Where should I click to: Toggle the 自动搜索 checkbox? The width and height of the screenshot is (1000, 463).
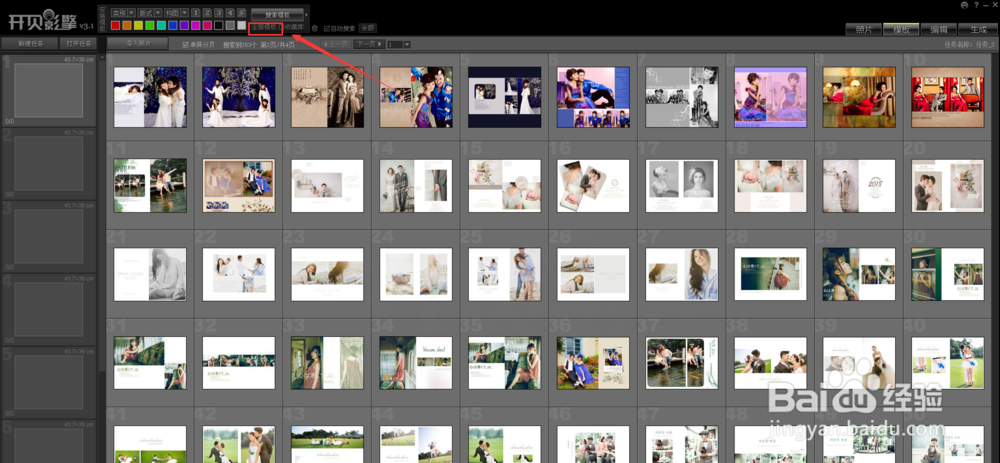327,28
